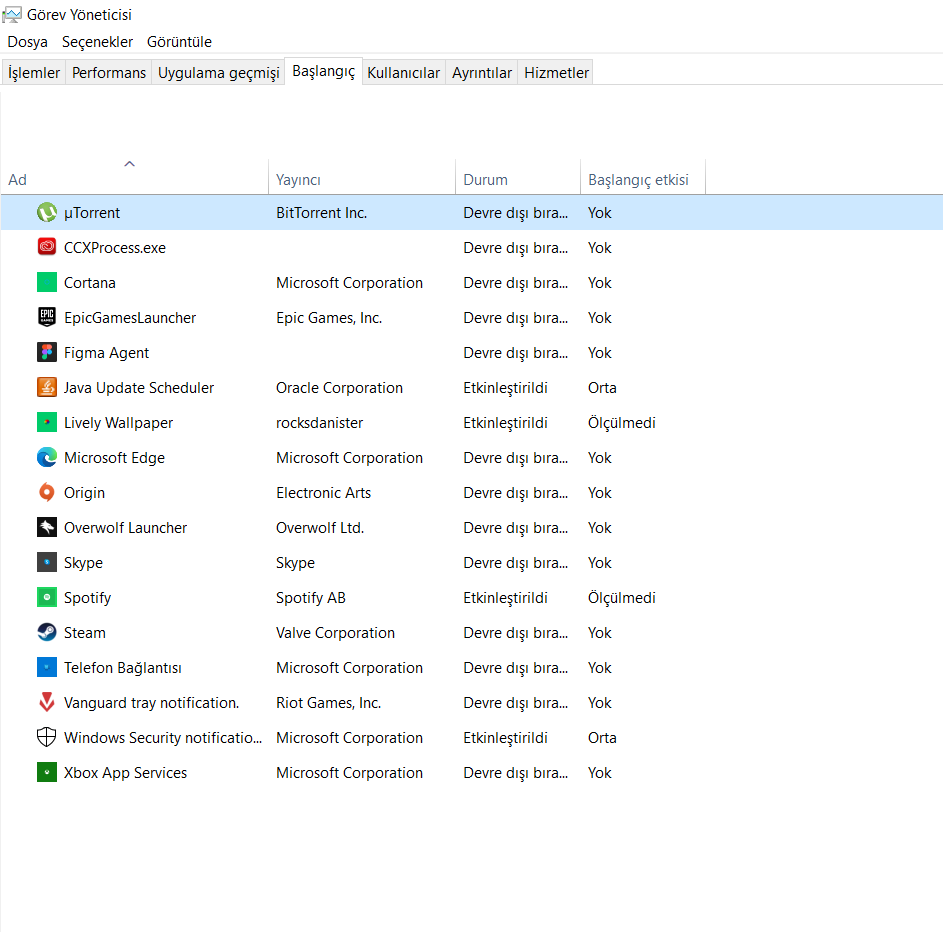Switch to the Kullanıcılar tab

point(404,72)
